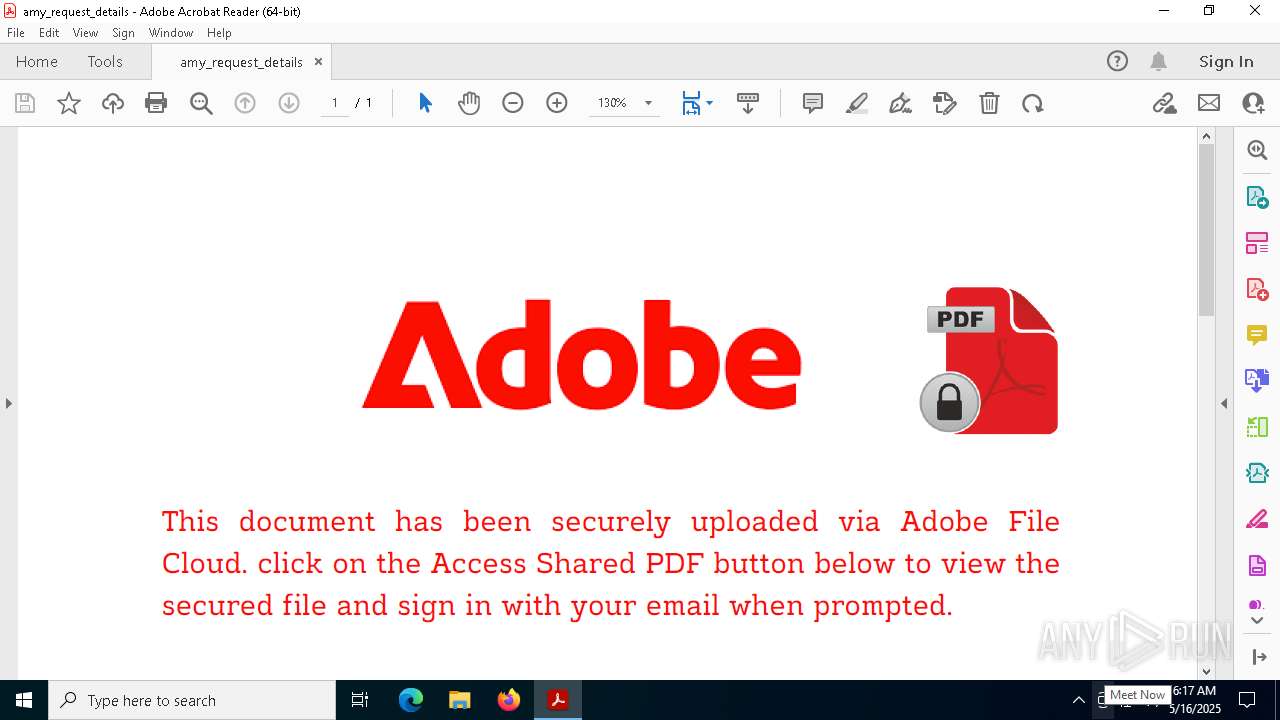1280x720 pixels.
Task: Open the Edit menu
Action: [x=49, y=32]
